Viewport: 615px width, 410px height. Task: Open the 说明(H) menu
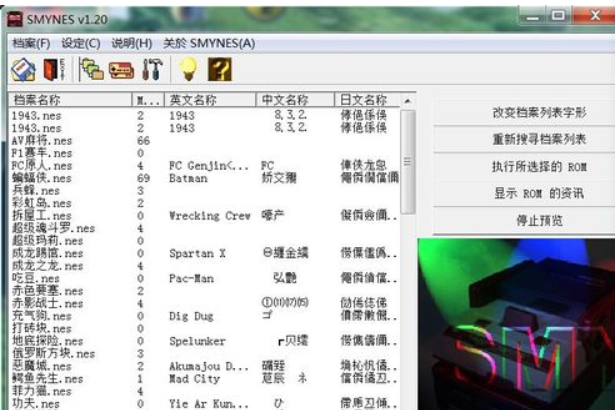[x=132, y=43]
